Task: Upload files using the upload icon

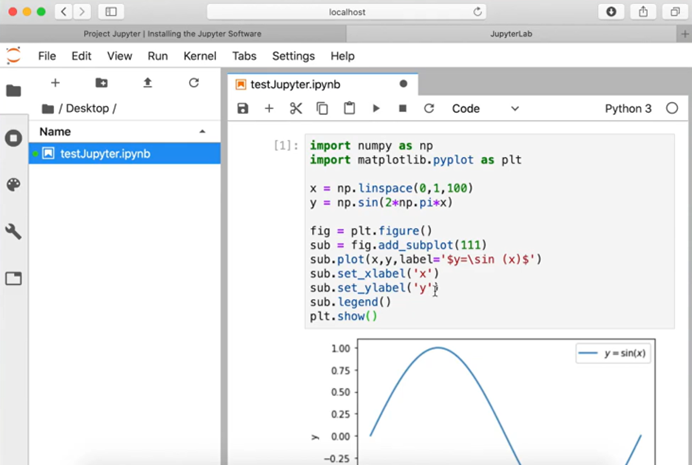Action: pos(148,83)
